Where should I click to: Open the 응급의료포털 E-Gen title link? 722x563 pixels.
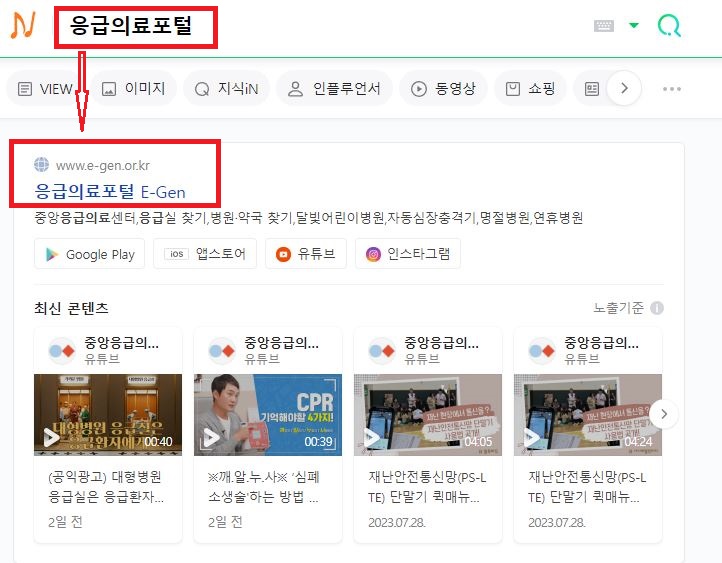click(110, 192)
